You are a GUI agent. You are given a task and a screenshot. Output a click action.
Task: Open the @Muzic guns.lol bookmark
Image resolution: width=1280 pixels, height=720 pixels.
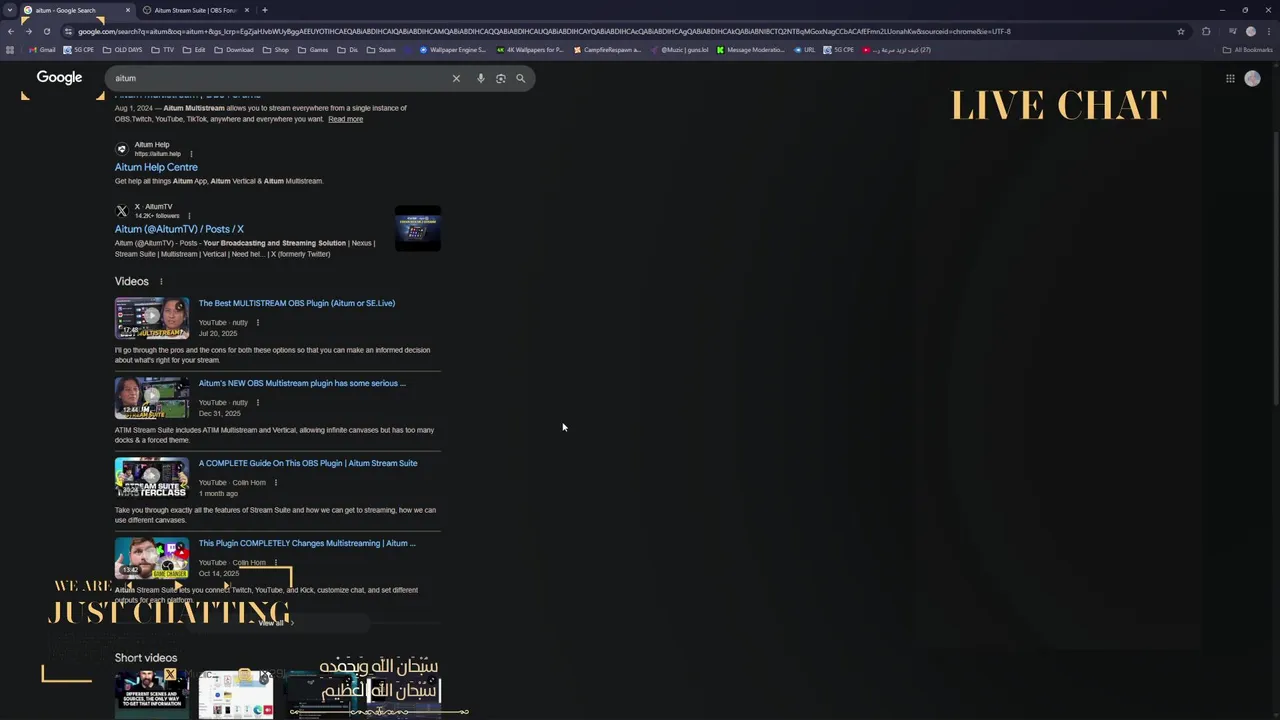[x=679, y=50]
